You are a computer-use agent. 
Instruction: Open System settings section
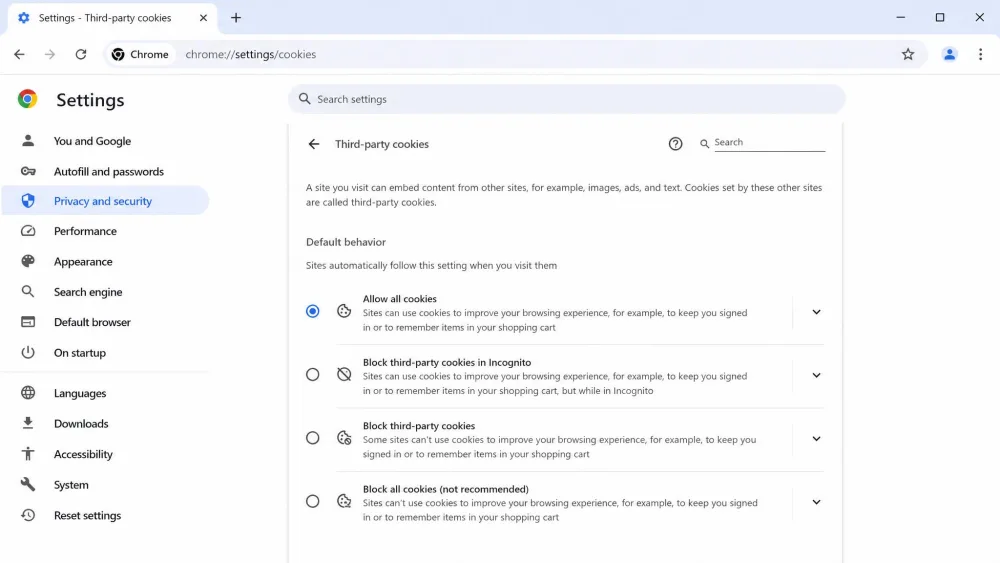pyautogui.click(x=106, y=485)
